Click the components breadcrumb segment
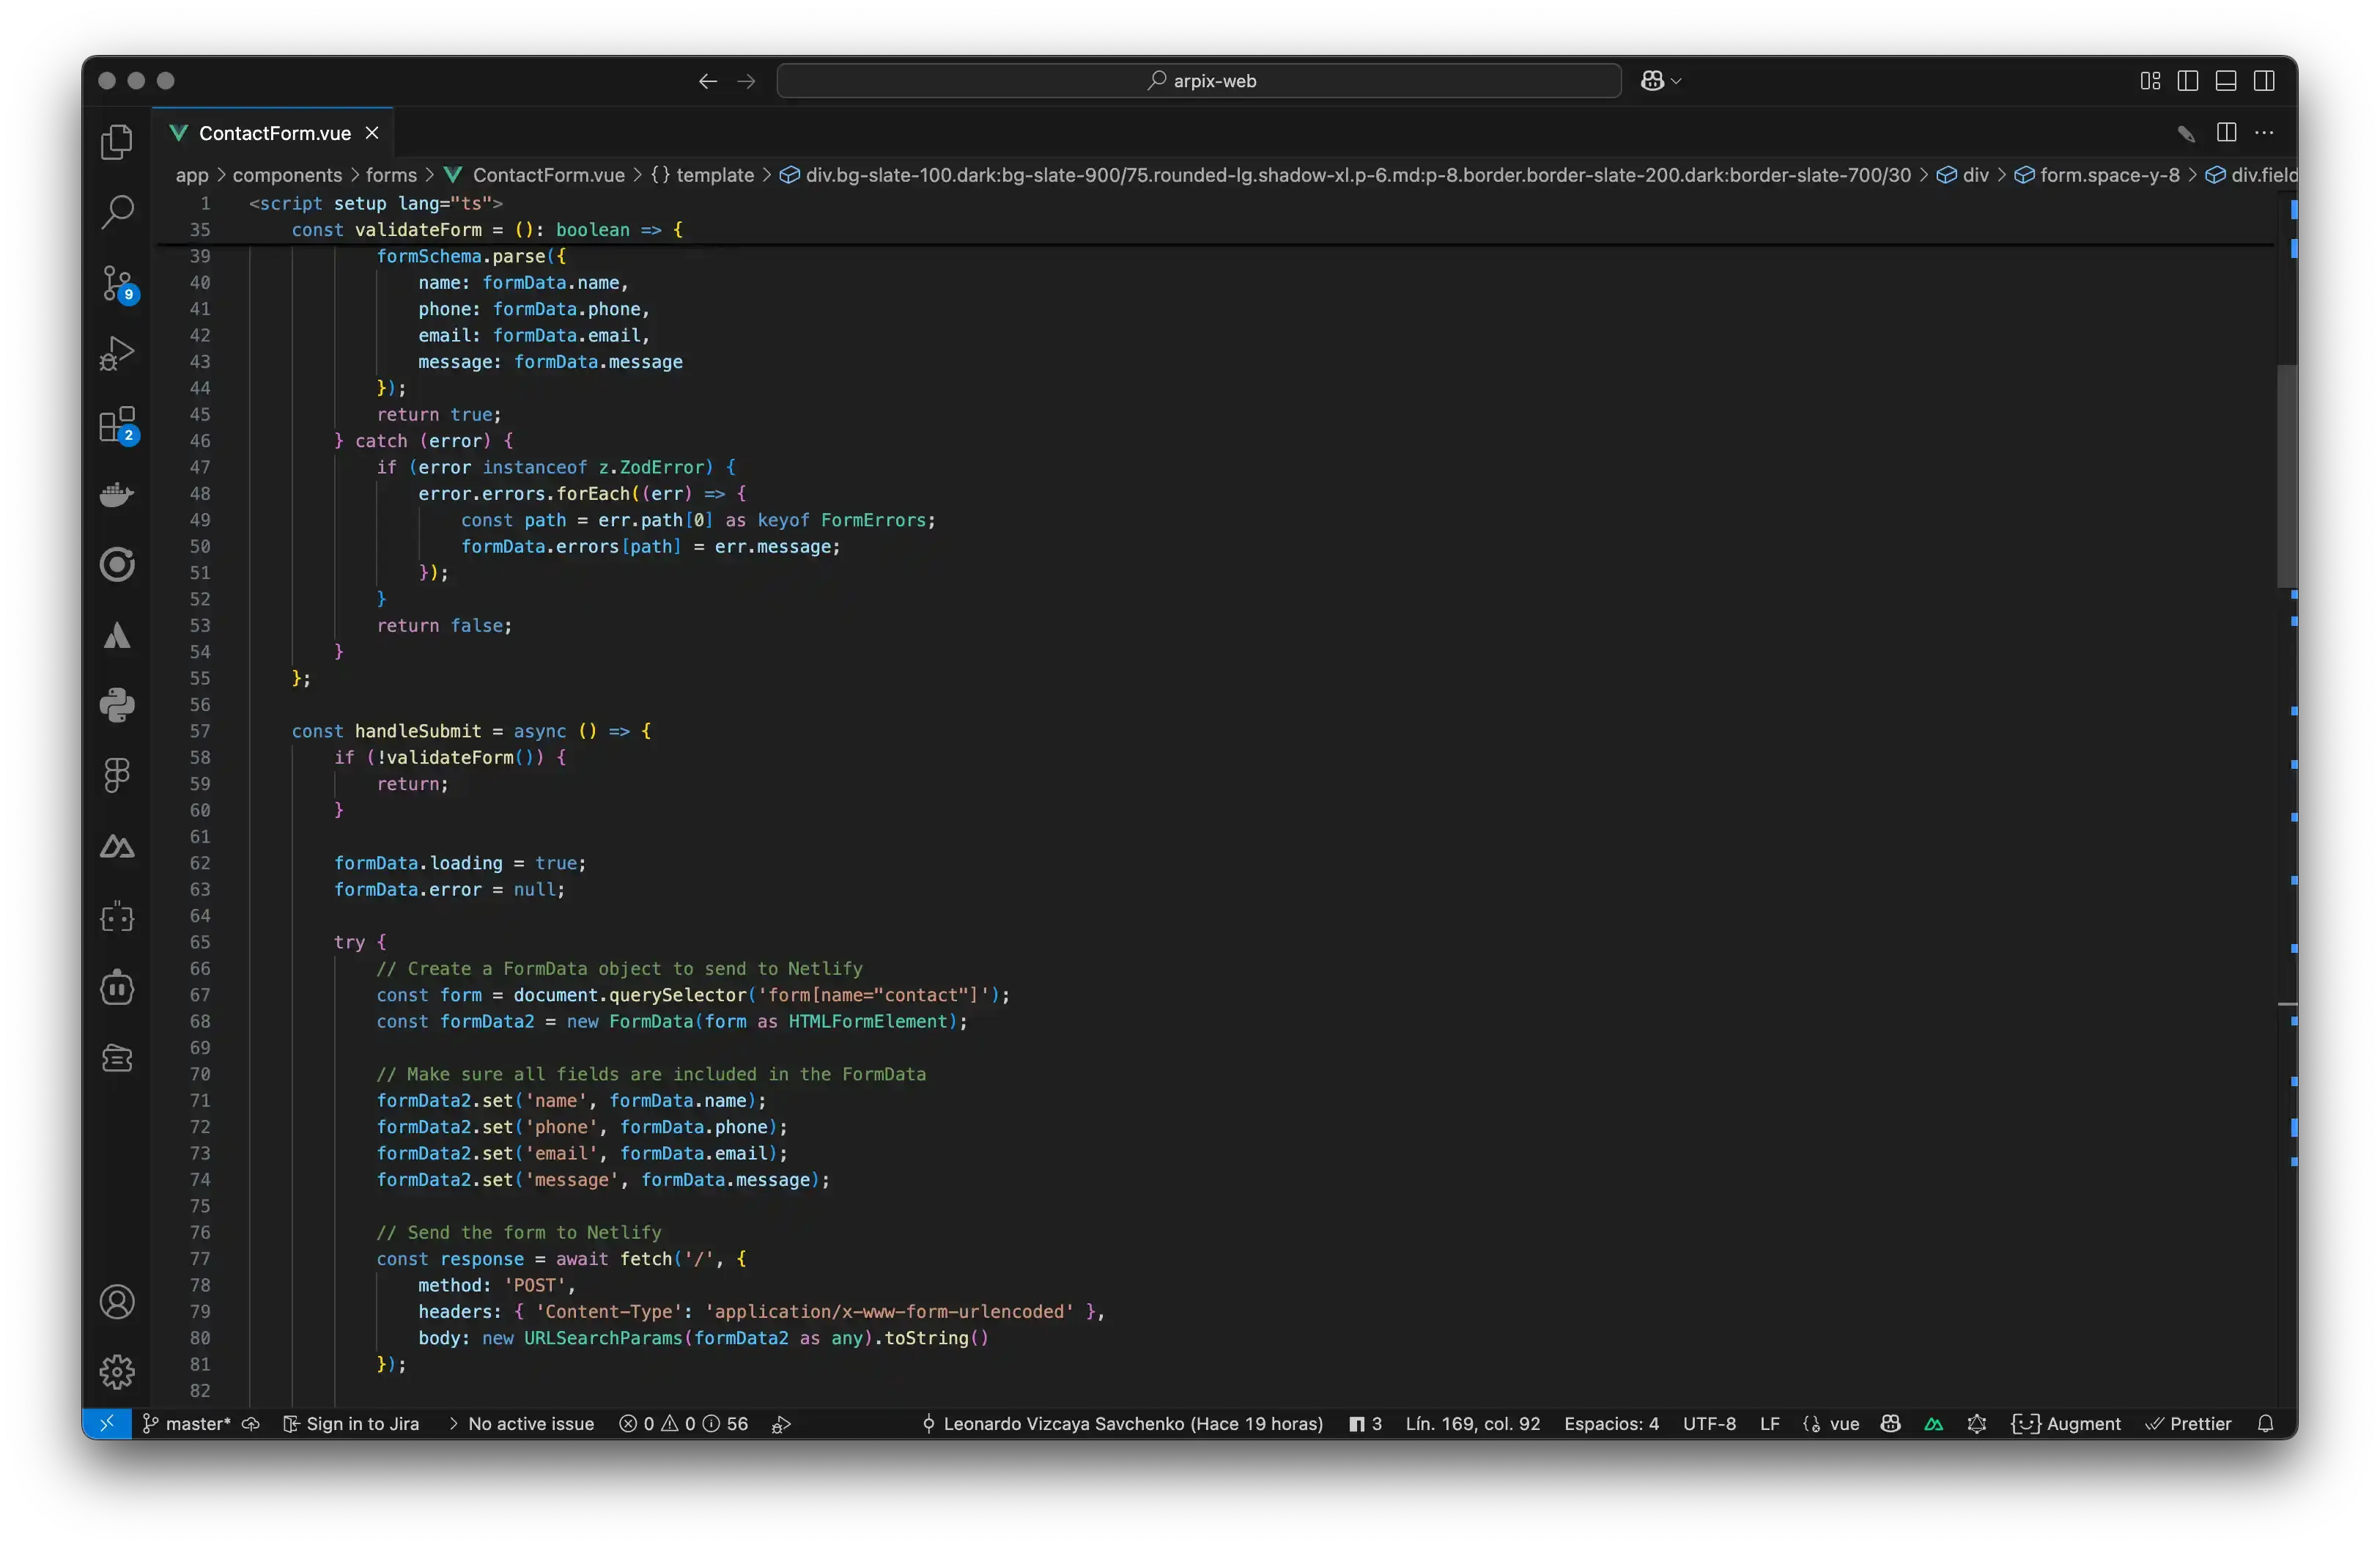The width and height of the screenshot is (2380, 1548). point(287,175)
